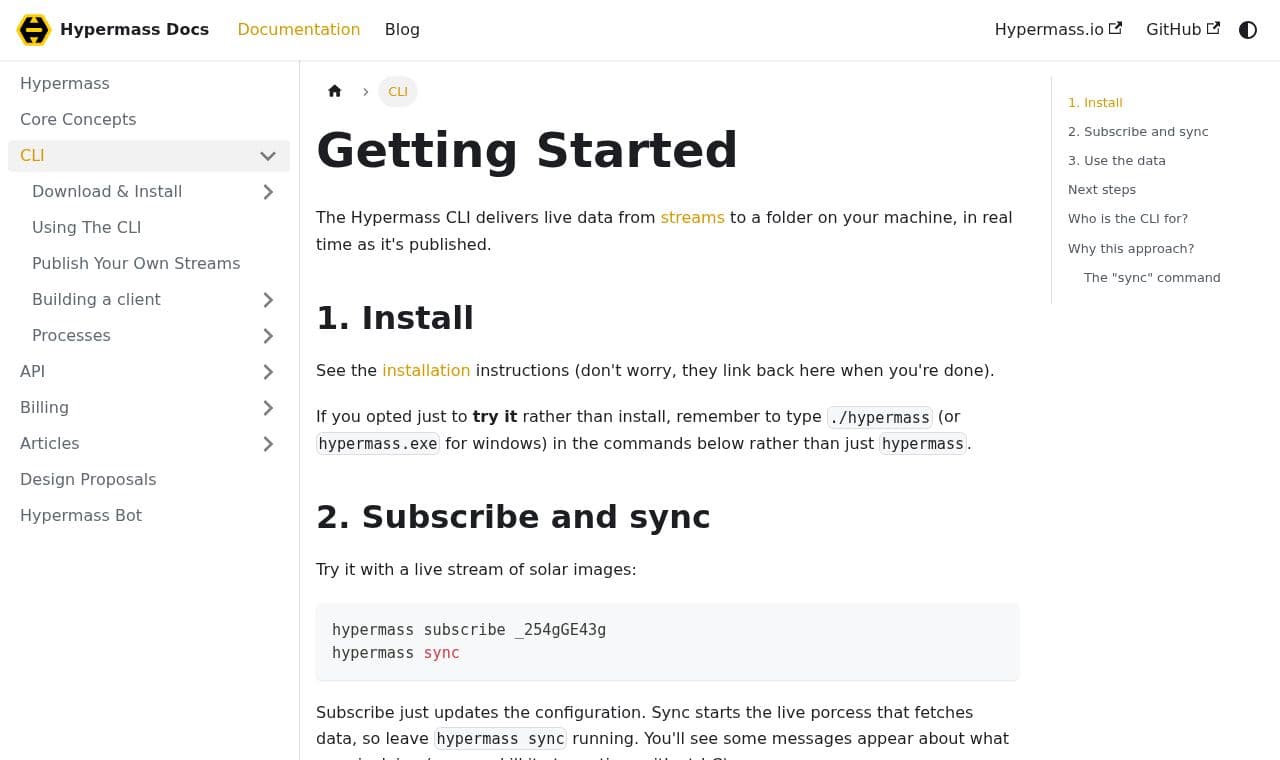Image resolution: width=1280 pixels, height=760 pixels.
Task: Follow the 'installation' instructions link
Action: coord(426,370)
